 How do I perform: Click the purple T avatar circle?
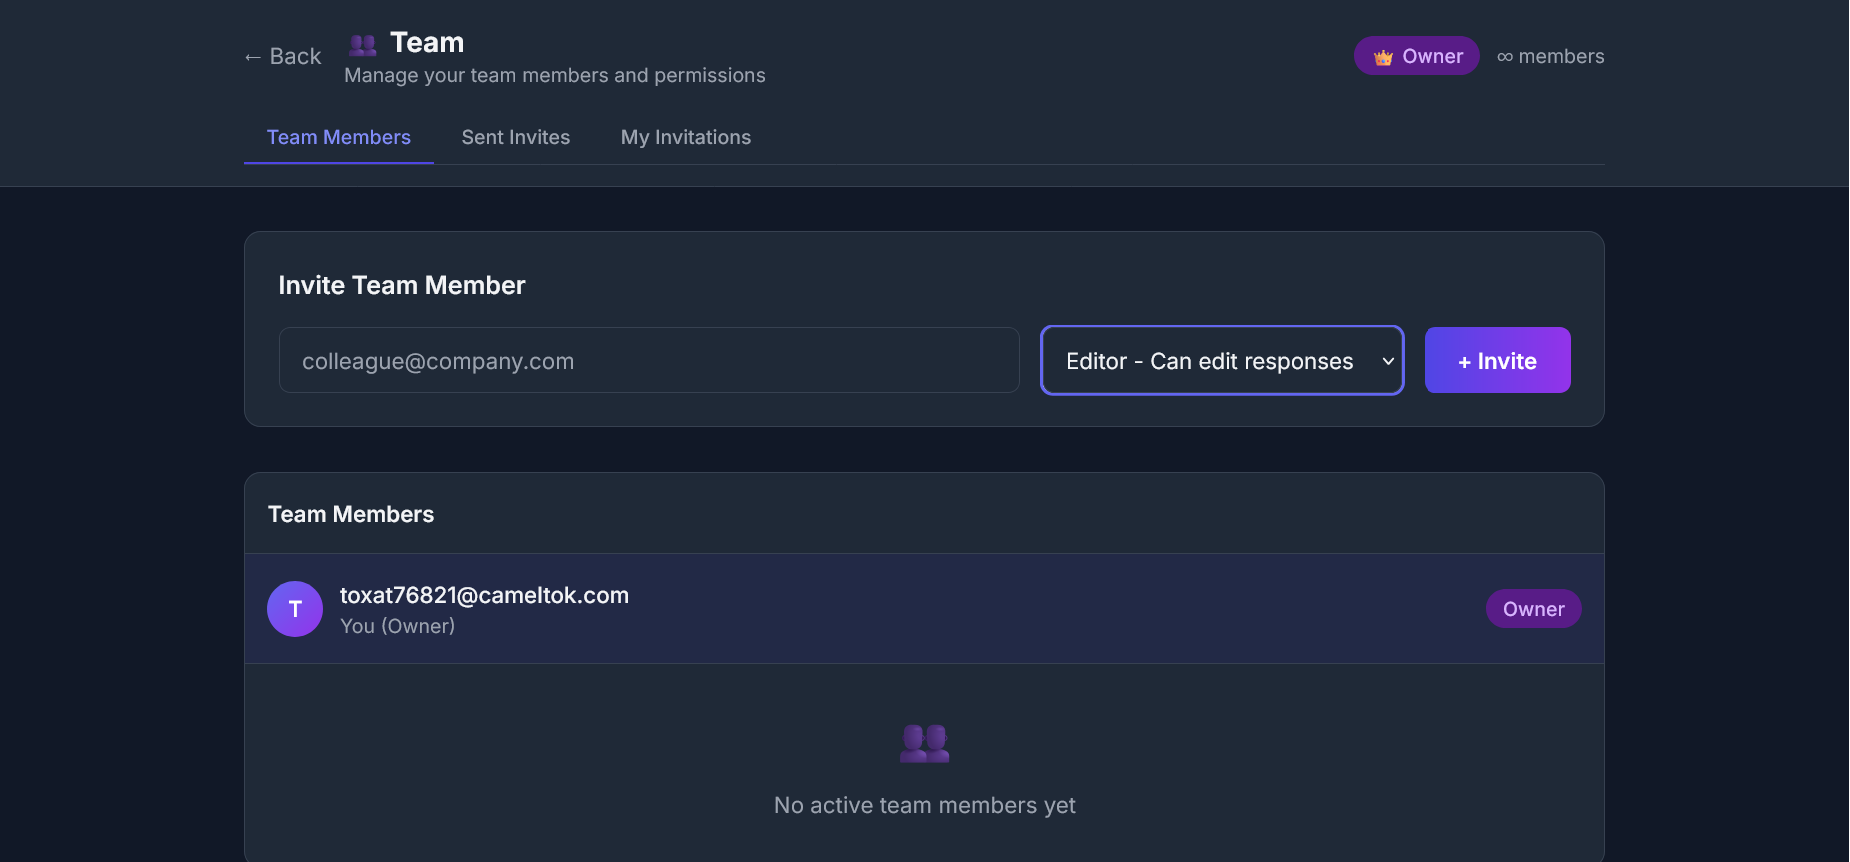295,609
